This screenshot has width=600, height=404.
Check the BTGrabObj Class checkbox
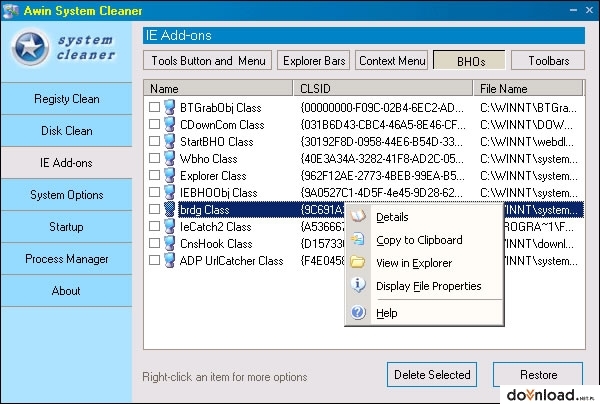coord(154,107)
